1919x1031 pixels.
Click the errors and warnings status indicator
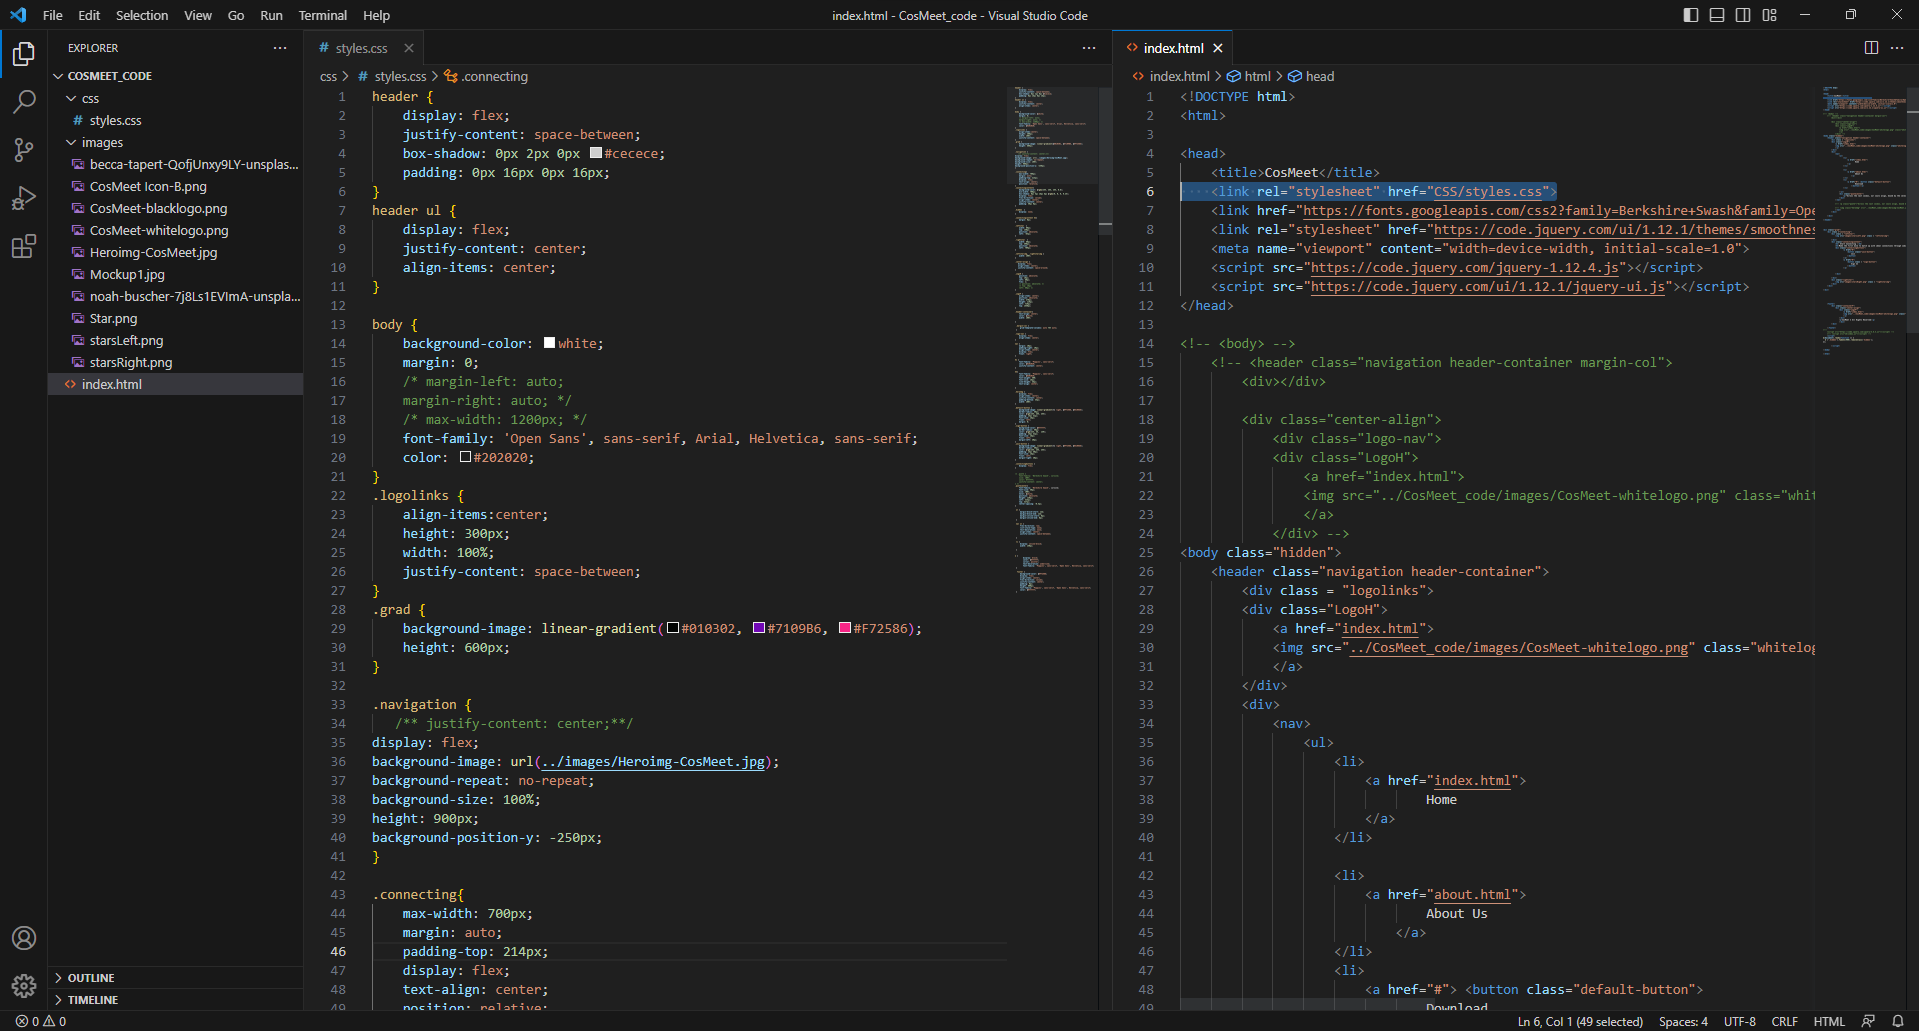(x=41, y=1021)
